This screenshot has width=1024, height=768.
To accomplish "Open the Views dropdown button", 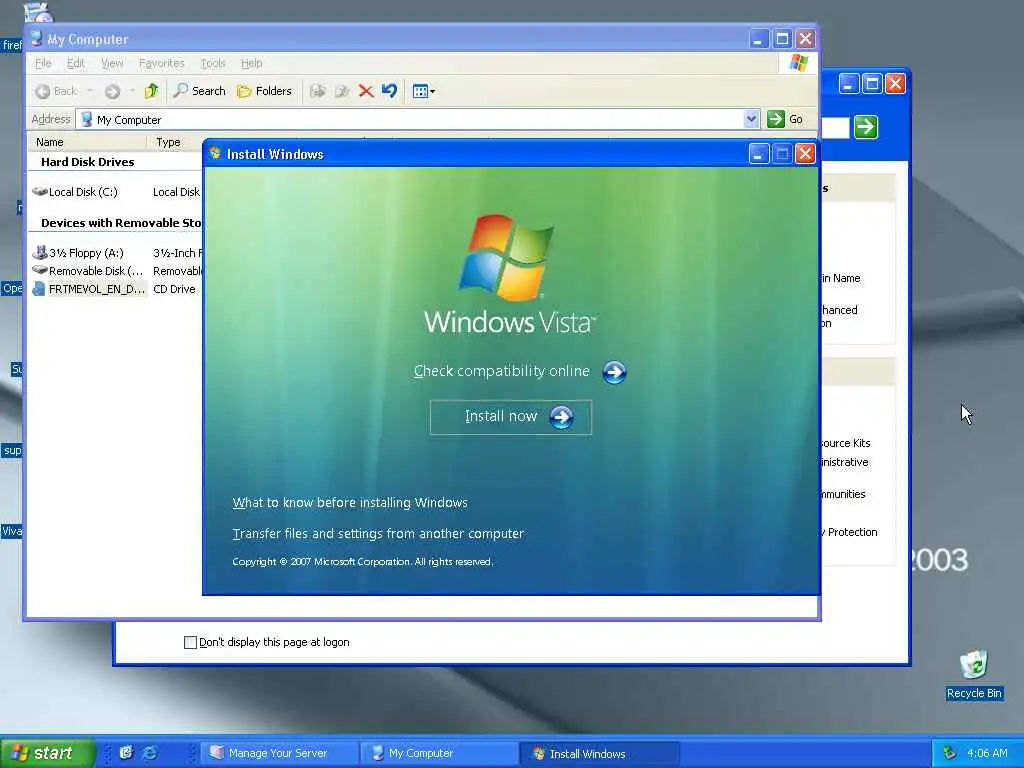I will point(423,91).
